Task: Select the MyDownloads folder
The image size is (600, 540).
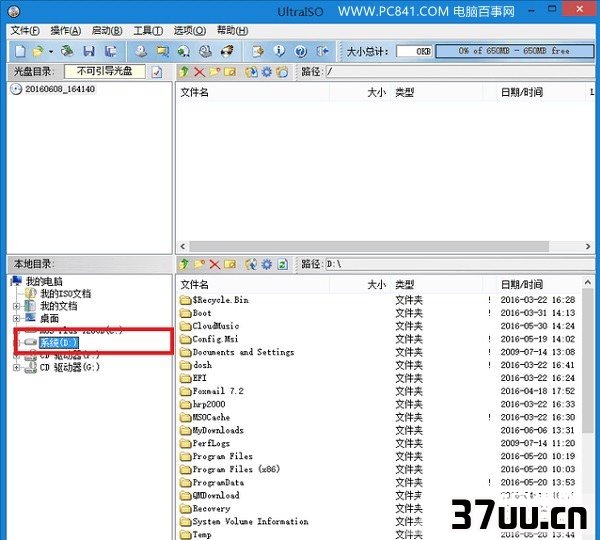Action: click(x=218, y=430)
